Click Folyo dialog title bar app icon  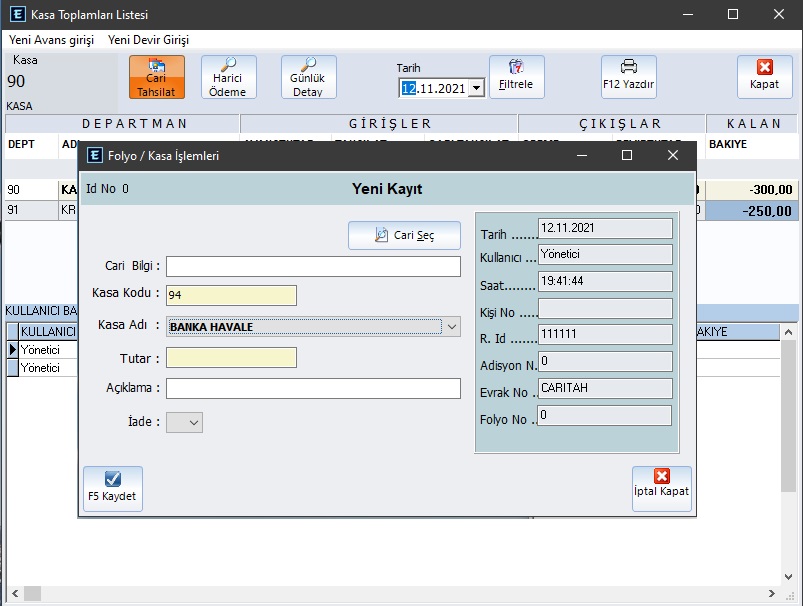point(94,155)
